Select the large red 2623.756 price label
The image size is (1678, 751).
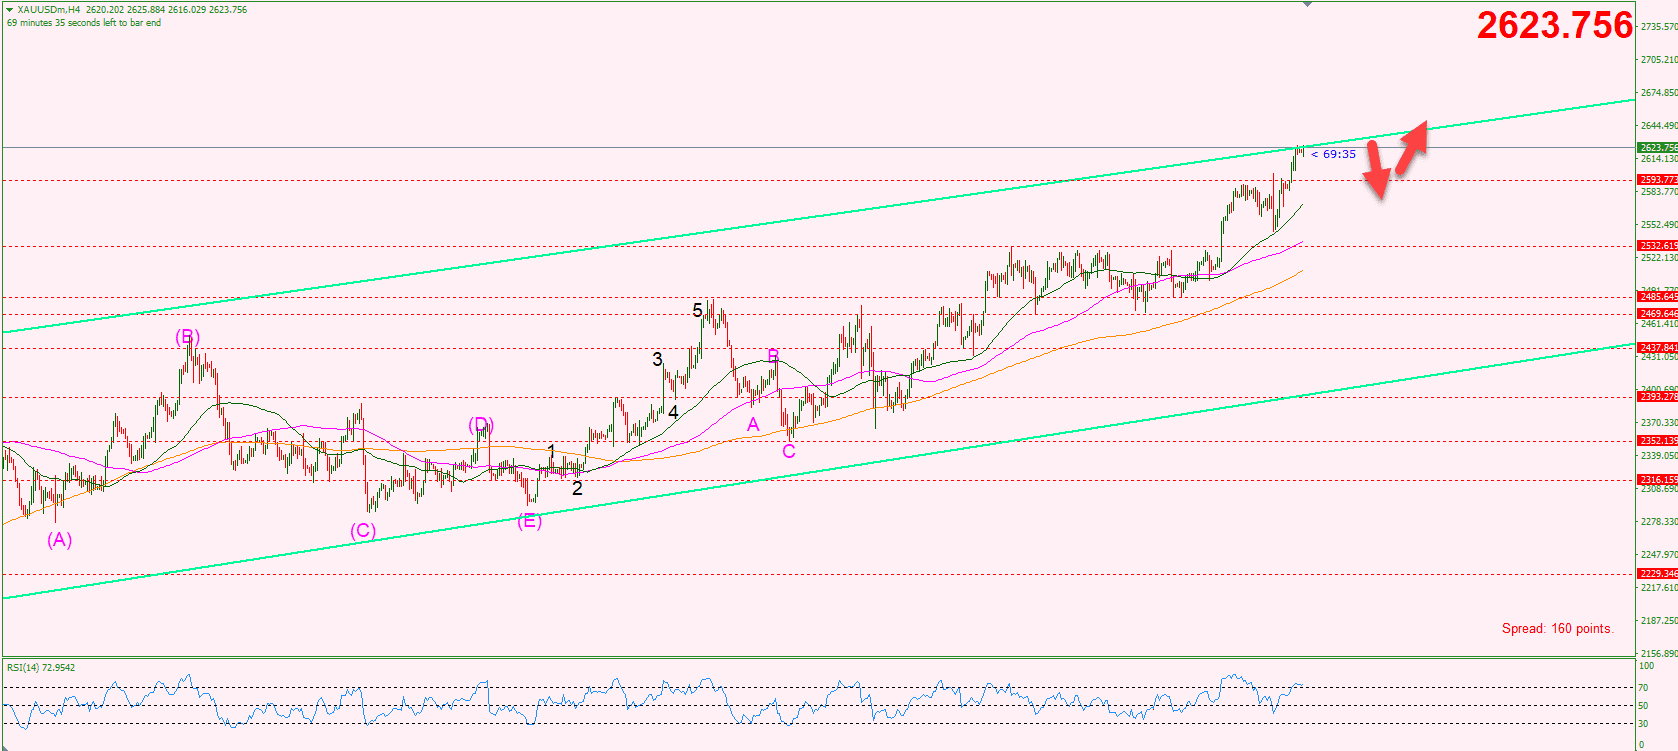click(x=1554, y=26)
